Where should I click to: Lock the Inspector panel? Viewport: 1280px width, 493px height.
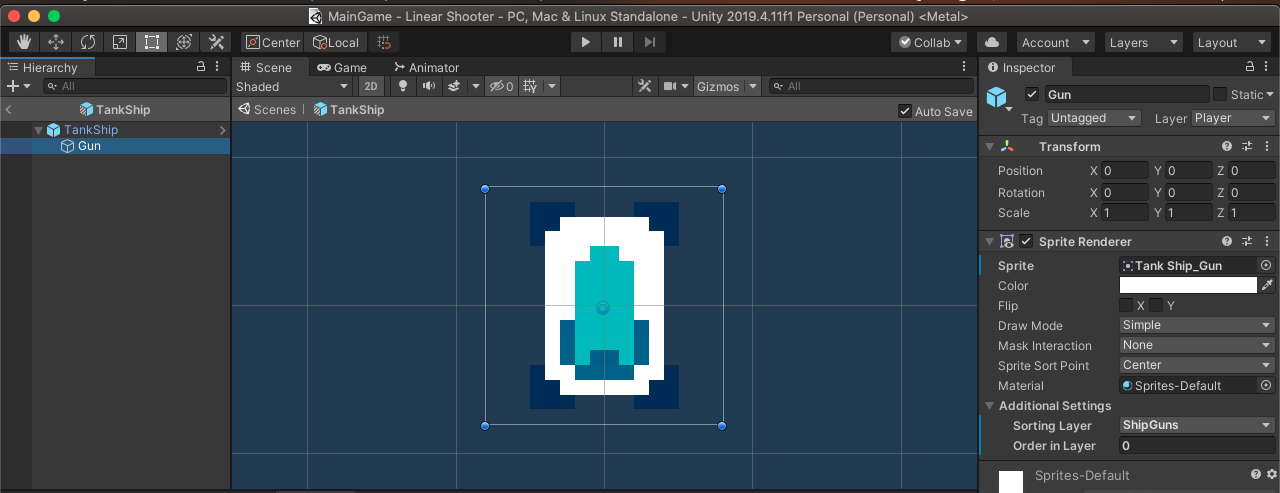tap(1250, 67)
